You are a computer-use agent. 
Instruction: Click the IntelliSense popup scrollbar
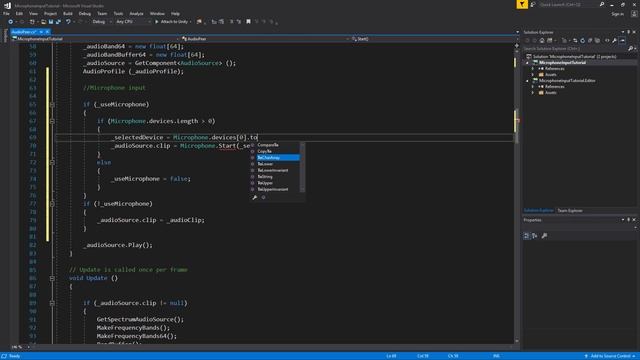tap(302, 167)
